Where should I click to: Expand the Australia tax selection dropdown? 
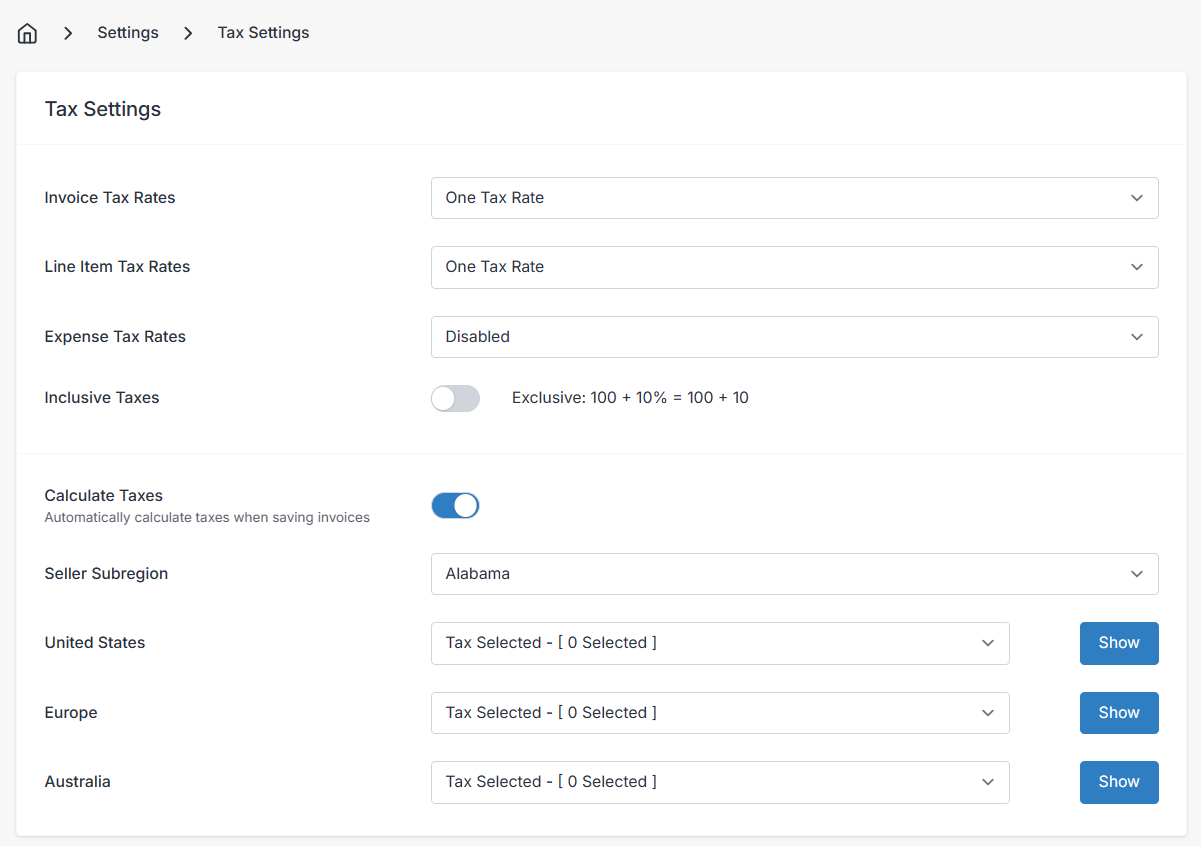point(719,782)
